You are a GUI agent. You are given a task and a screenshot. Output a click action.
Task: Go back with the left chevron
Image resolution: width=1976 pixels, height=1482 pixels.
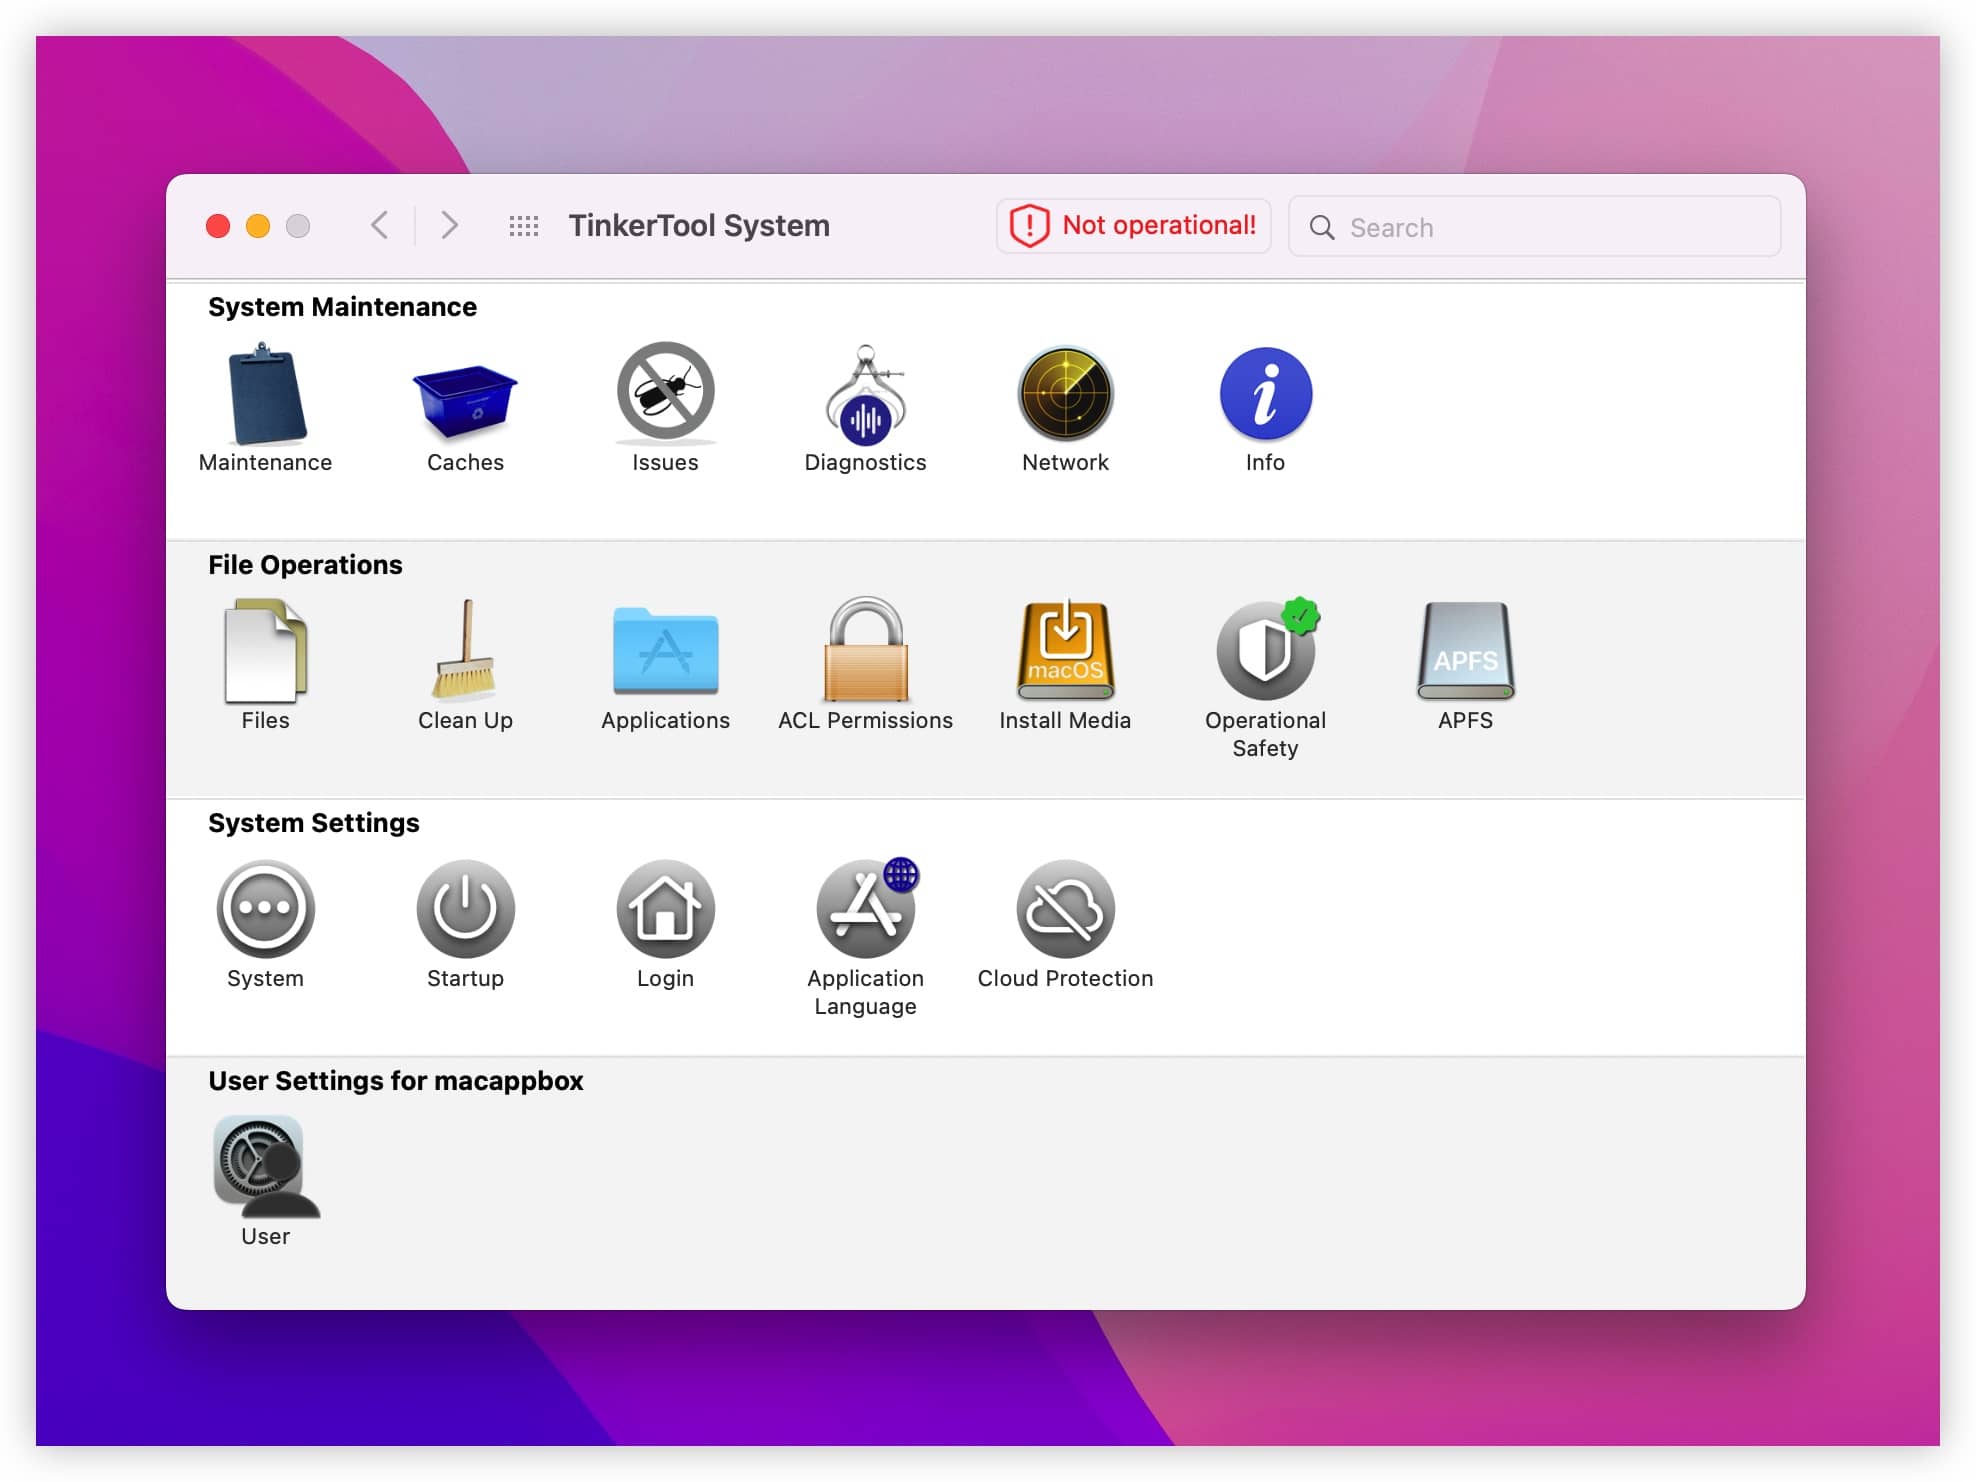tap(379, 225)
